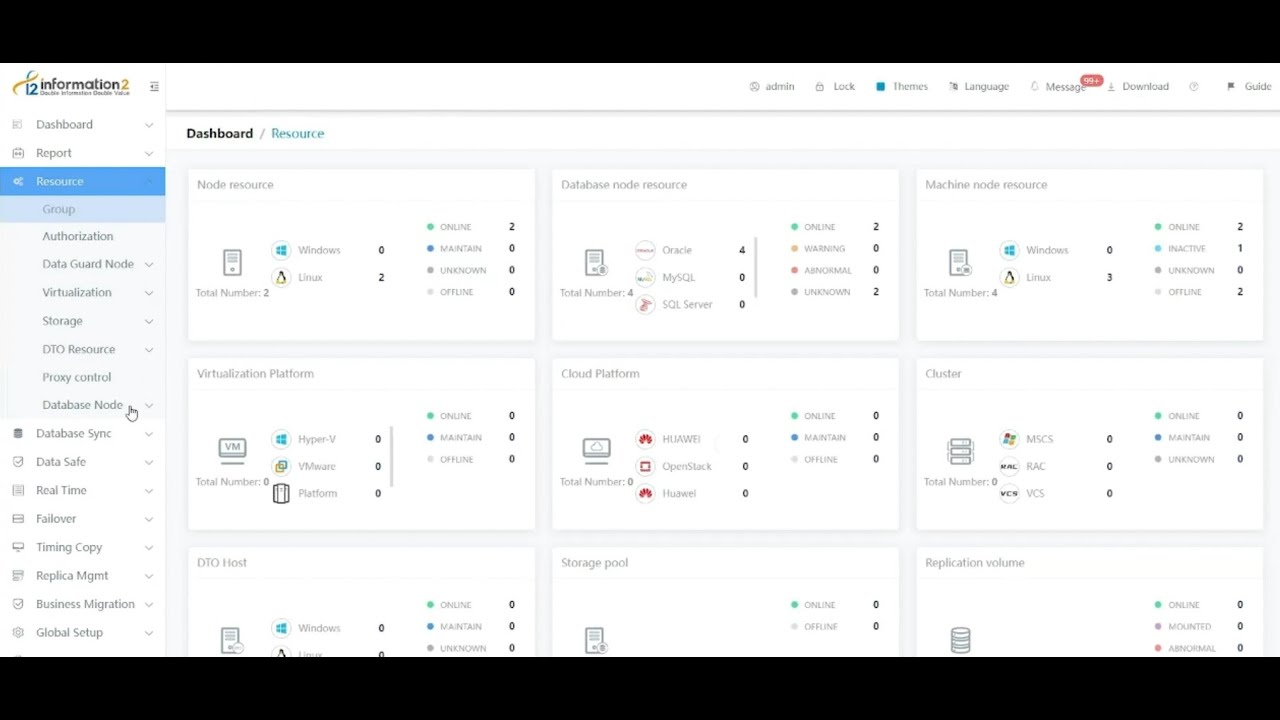Click the WARNING status label
The height and width of the screenshot is (720, 1280).
[x=825, y=249]
